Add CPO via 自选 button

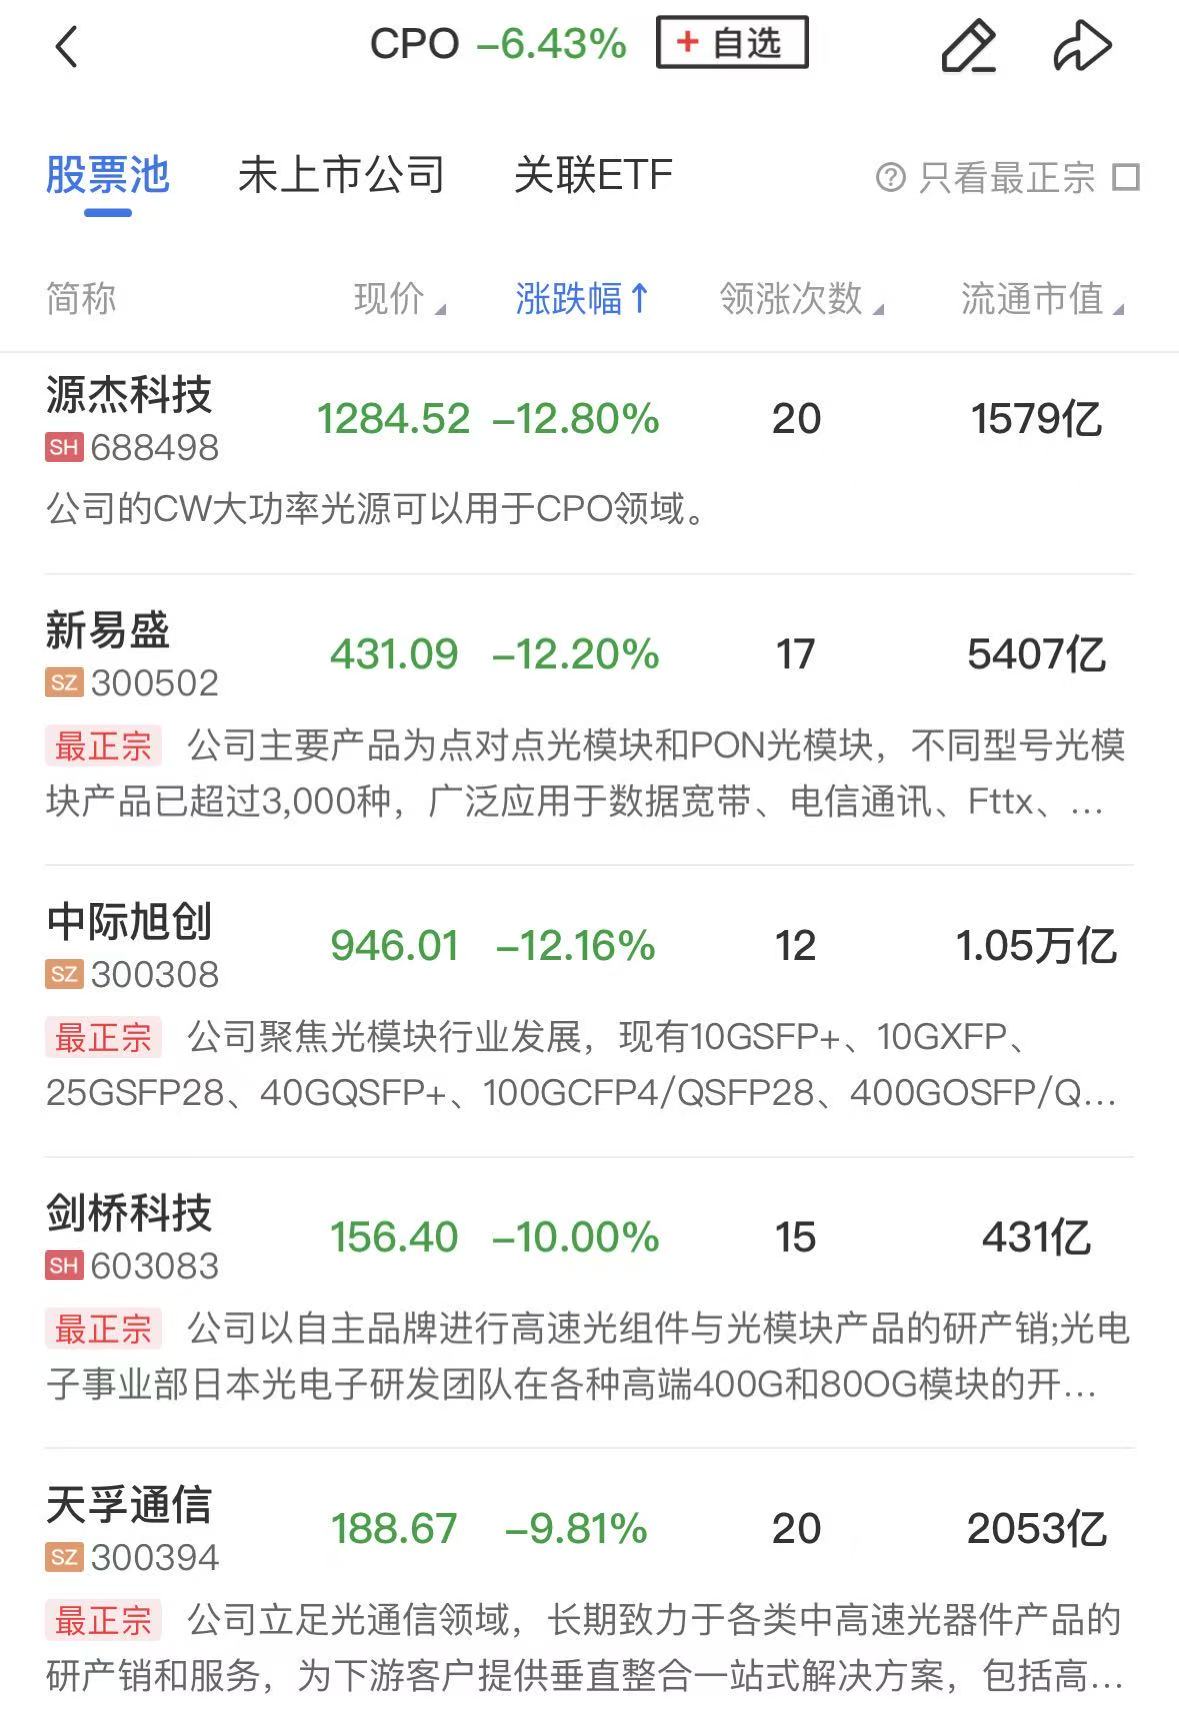click(x=732, y=43)
